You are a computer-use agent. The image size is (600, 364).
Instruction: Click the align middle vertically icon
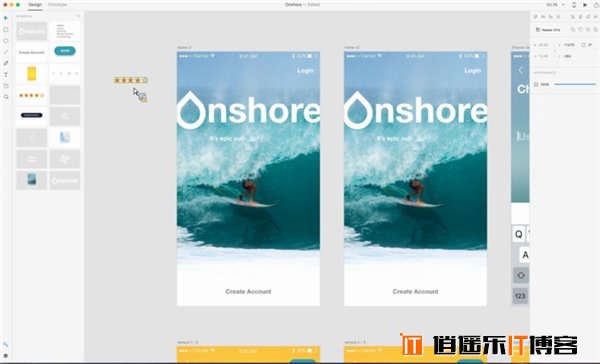tap(543, 17)
